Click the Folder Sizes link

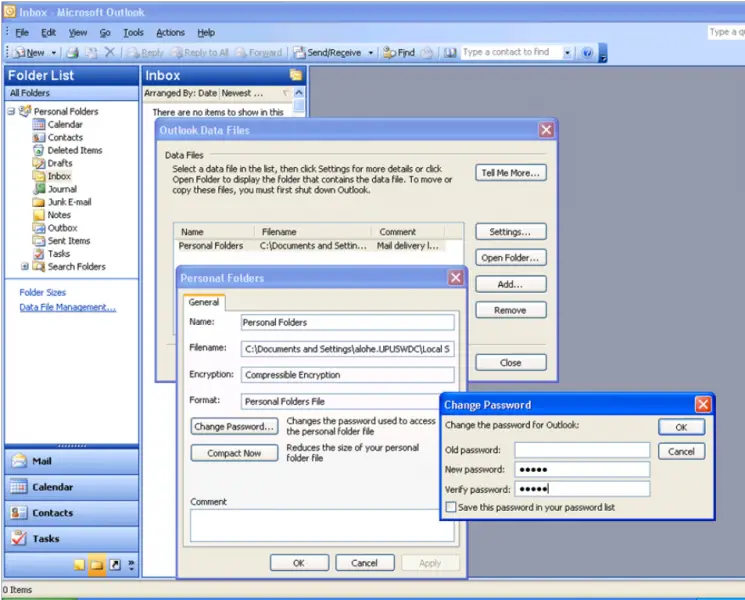(x=42, y=293)
